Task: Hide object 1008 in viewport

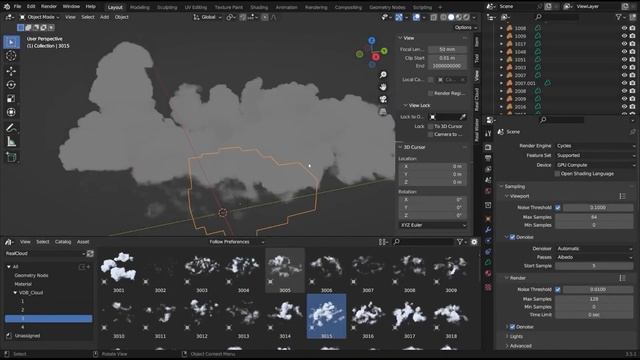Action: 624,28
